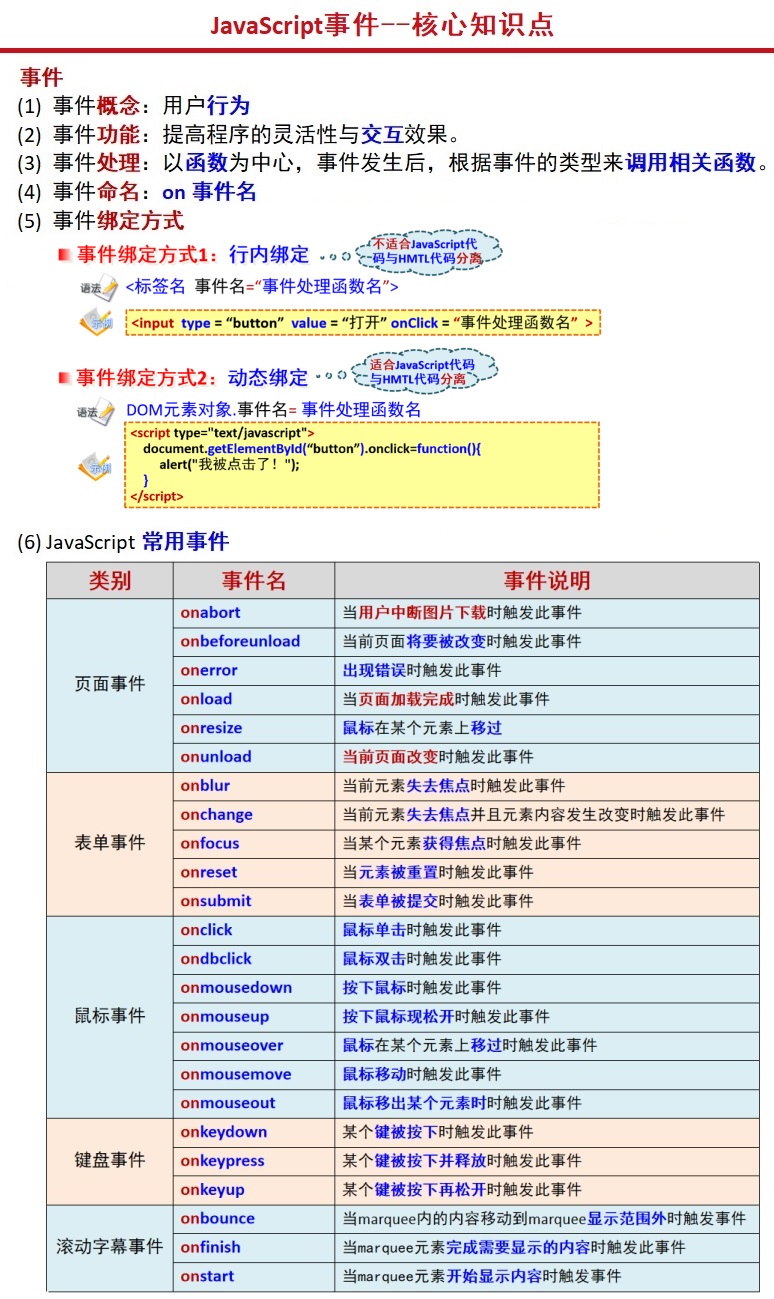The image size is (774, 1299).
Task: Click the description 鼠标移出某个元素时触发此事件
Action: click(x=462, y=1103)
